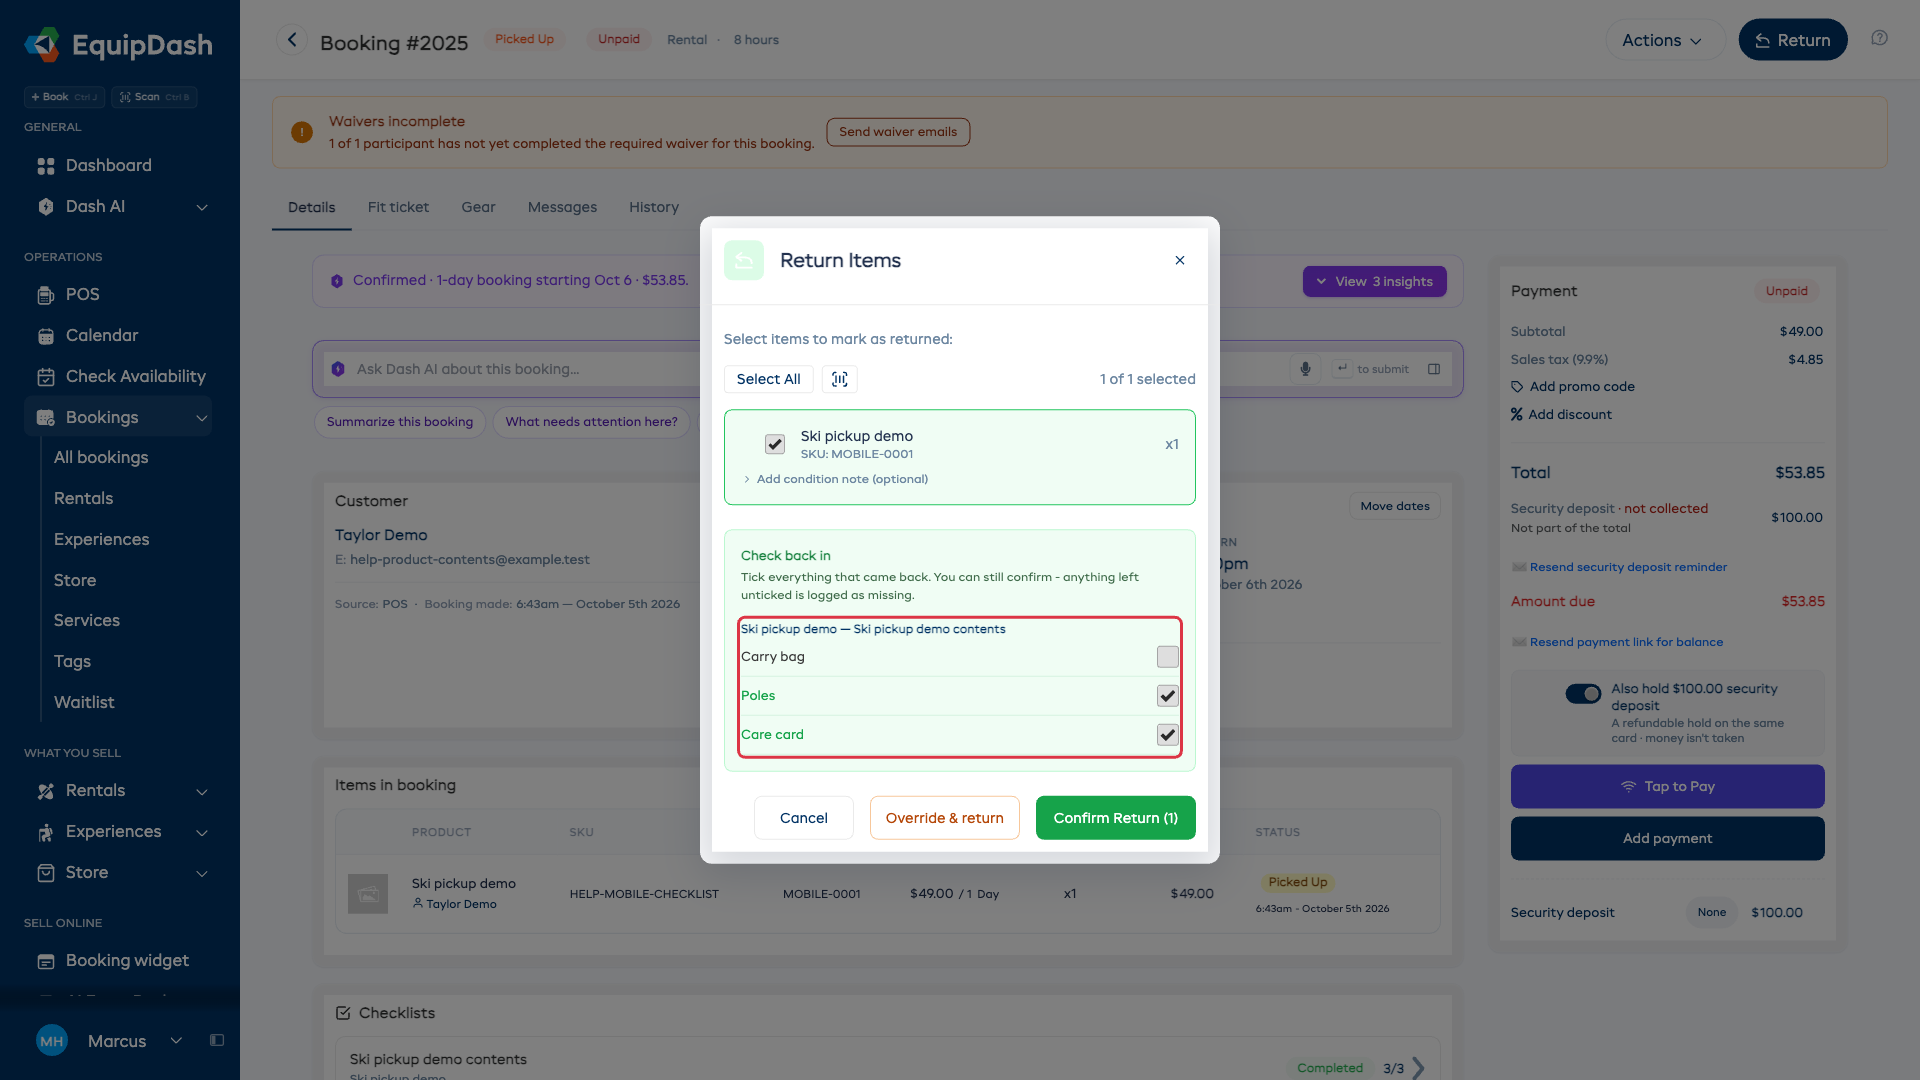
Task: Open Check Availability in sidebar
Action: (x=120, y=376)
